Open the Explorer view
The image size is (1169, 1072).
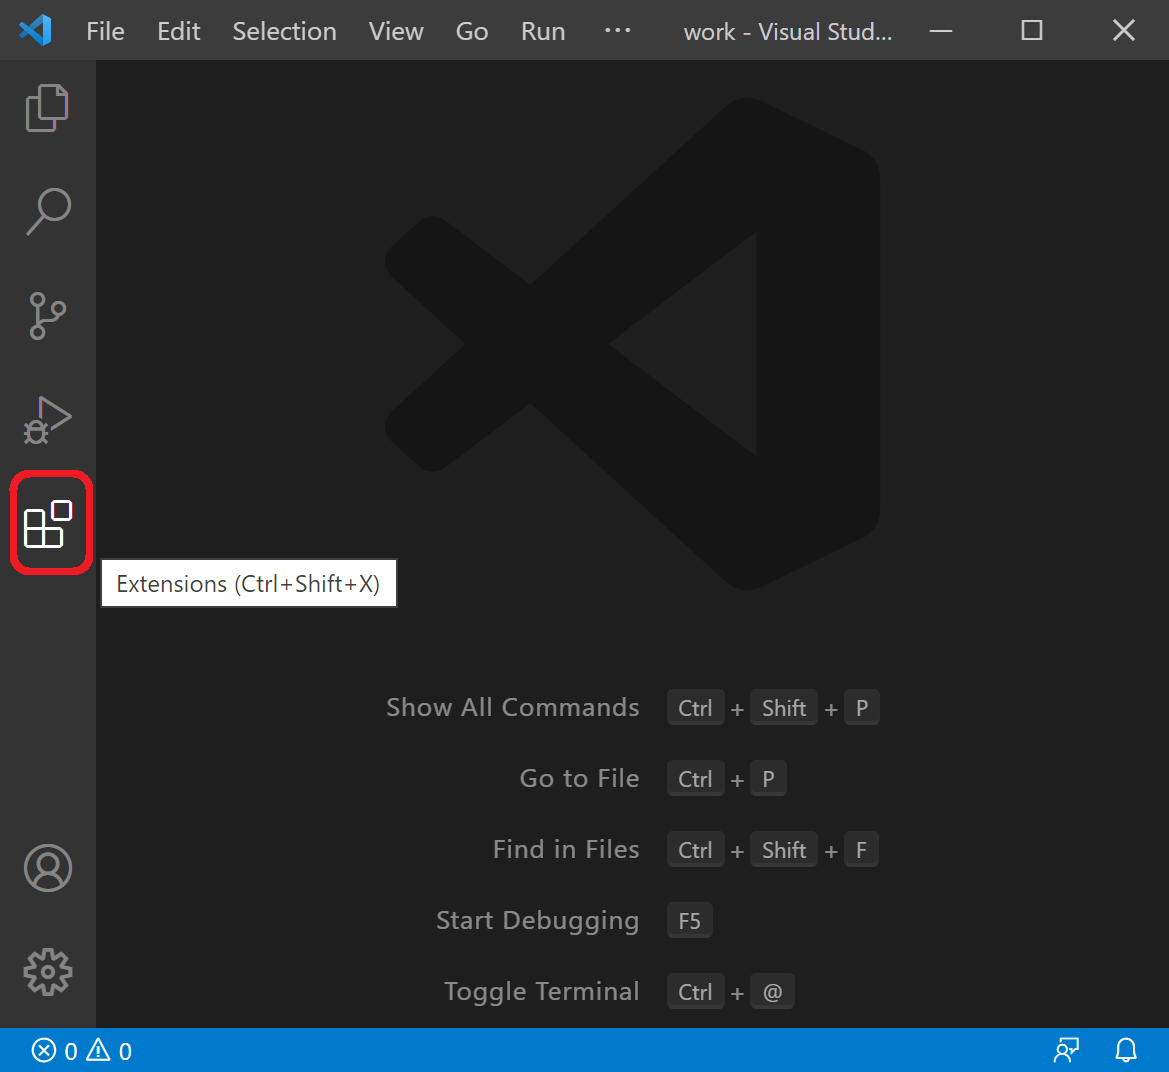(x=48, y=108)
